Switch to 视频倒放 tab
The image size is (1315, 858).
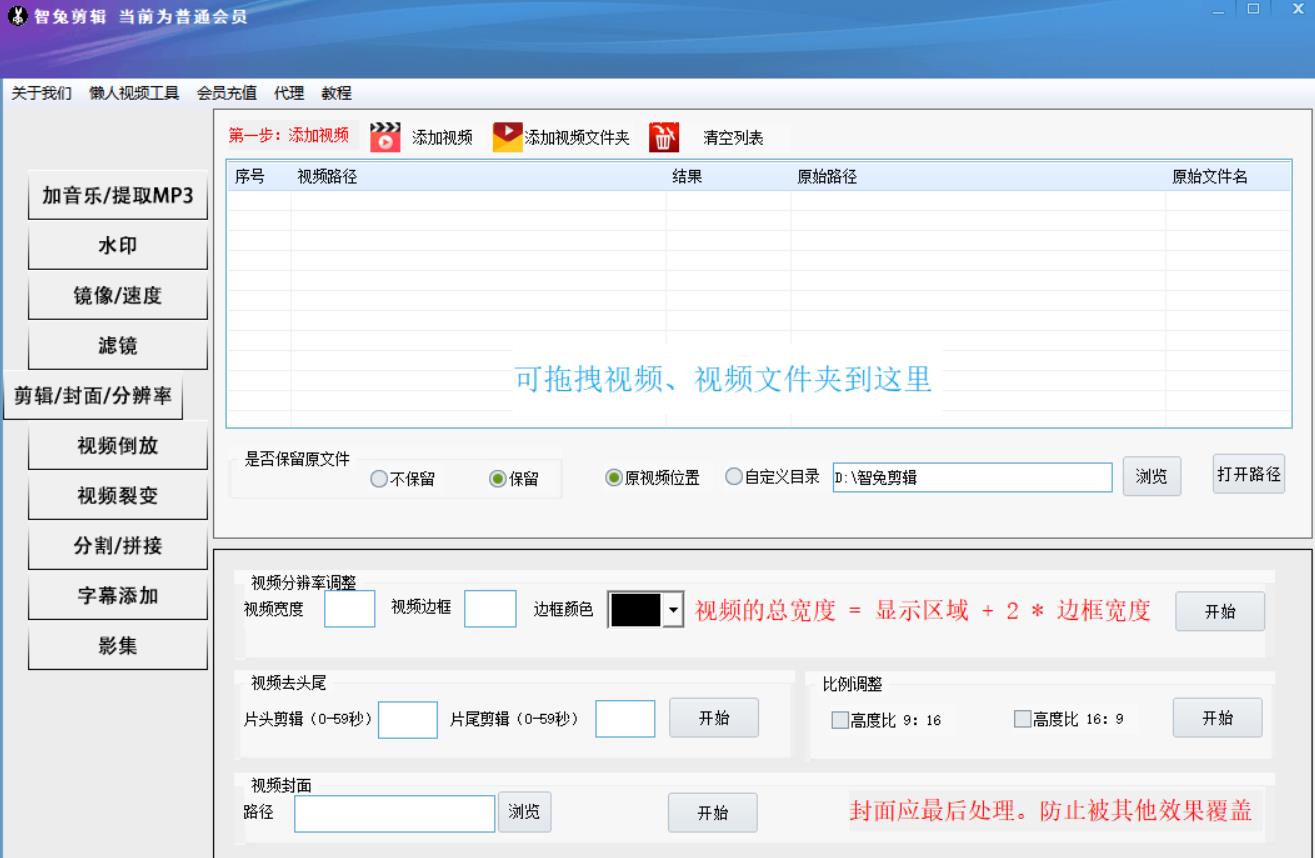(x=117, y=446)
